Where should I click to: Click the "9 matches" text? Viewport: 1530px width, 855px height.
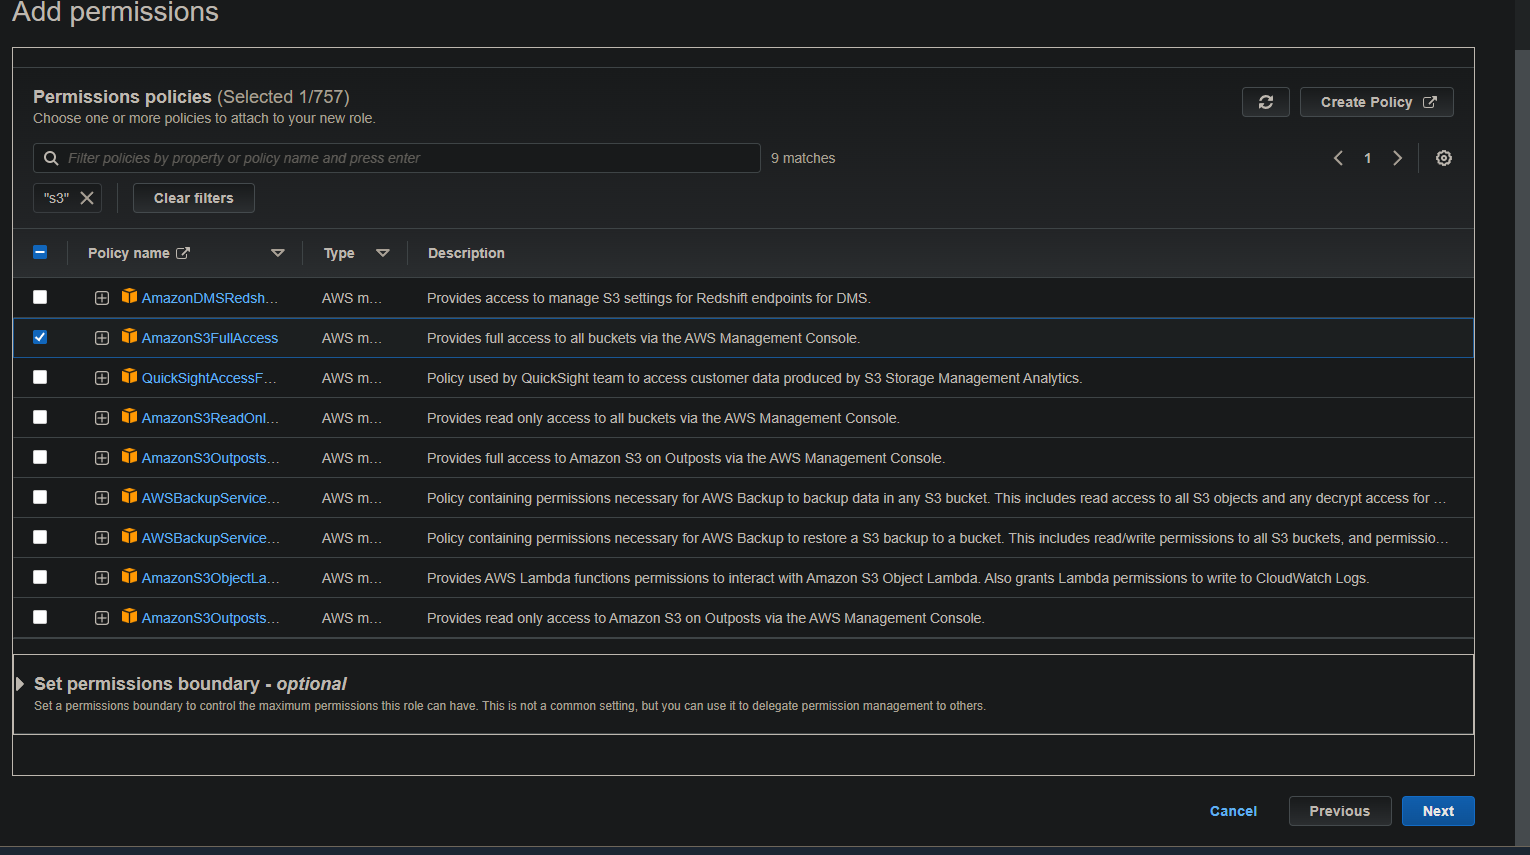803,158
